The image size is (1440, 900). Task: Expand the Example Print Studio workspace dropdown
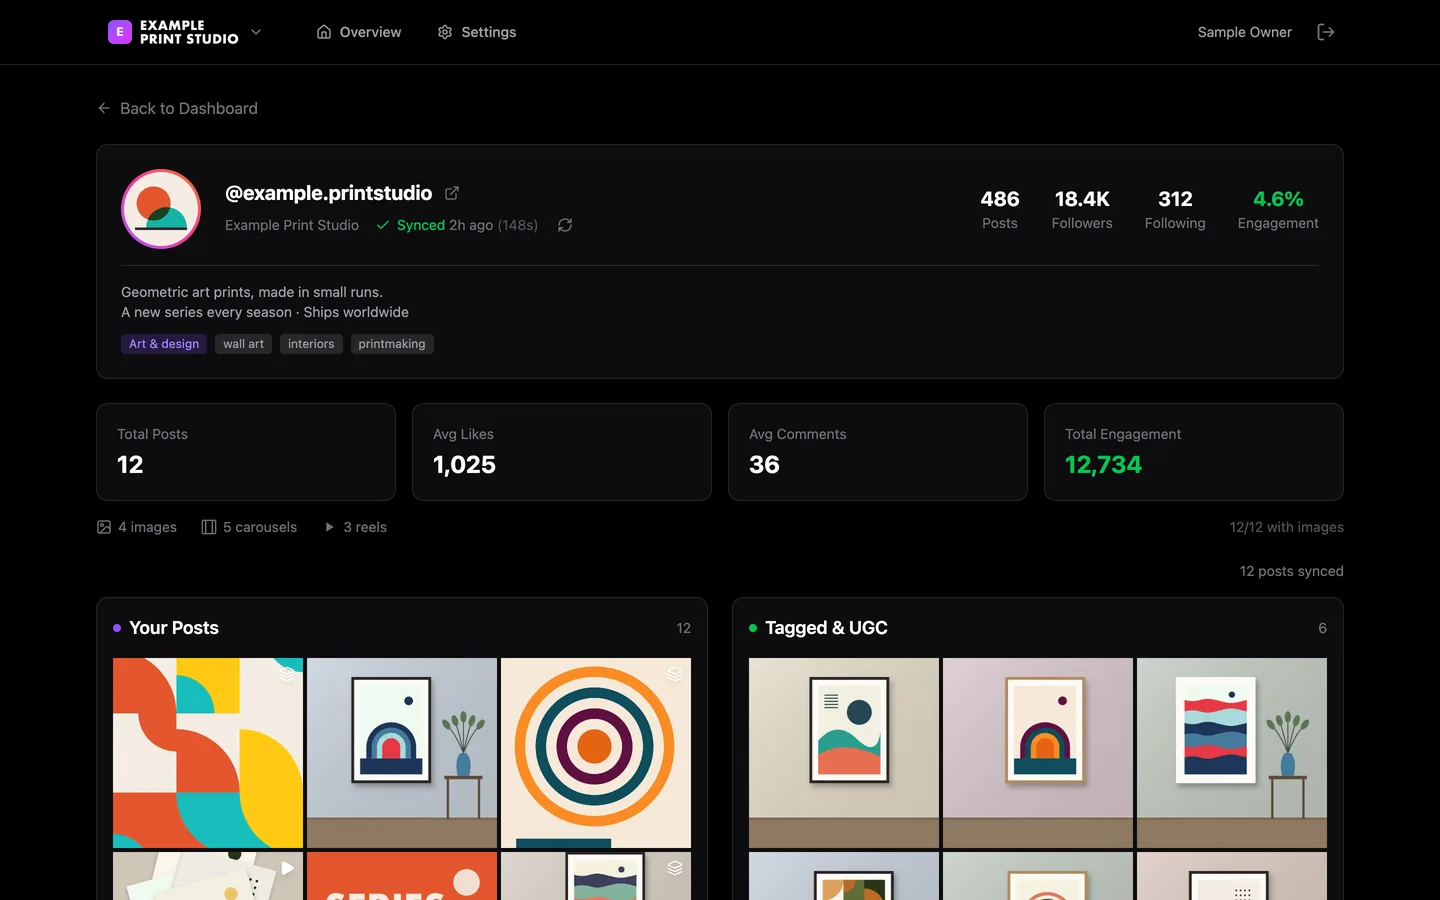[256, 32]
